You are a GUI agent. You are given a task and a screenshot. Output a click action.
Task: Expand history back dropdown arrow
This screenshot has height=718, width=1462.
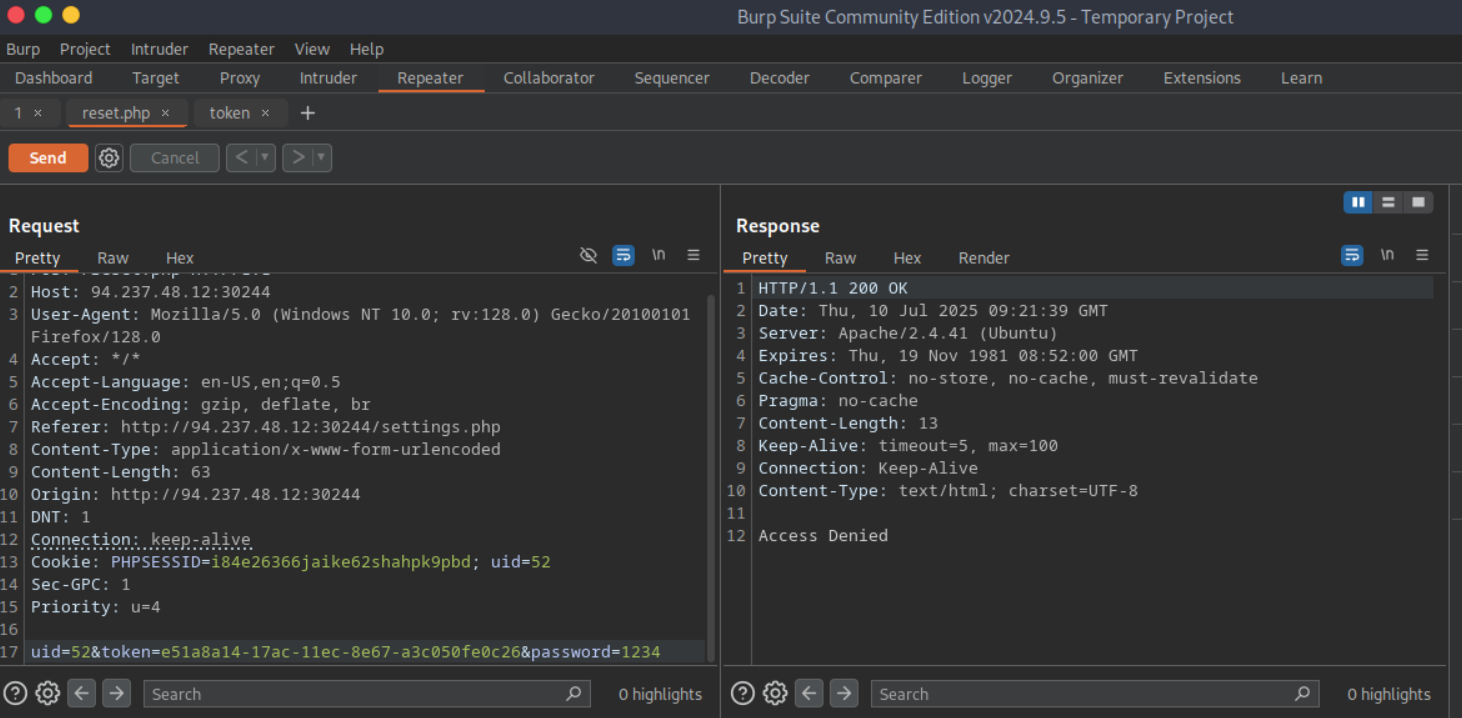pyautogui.click(x=265, y=158)
